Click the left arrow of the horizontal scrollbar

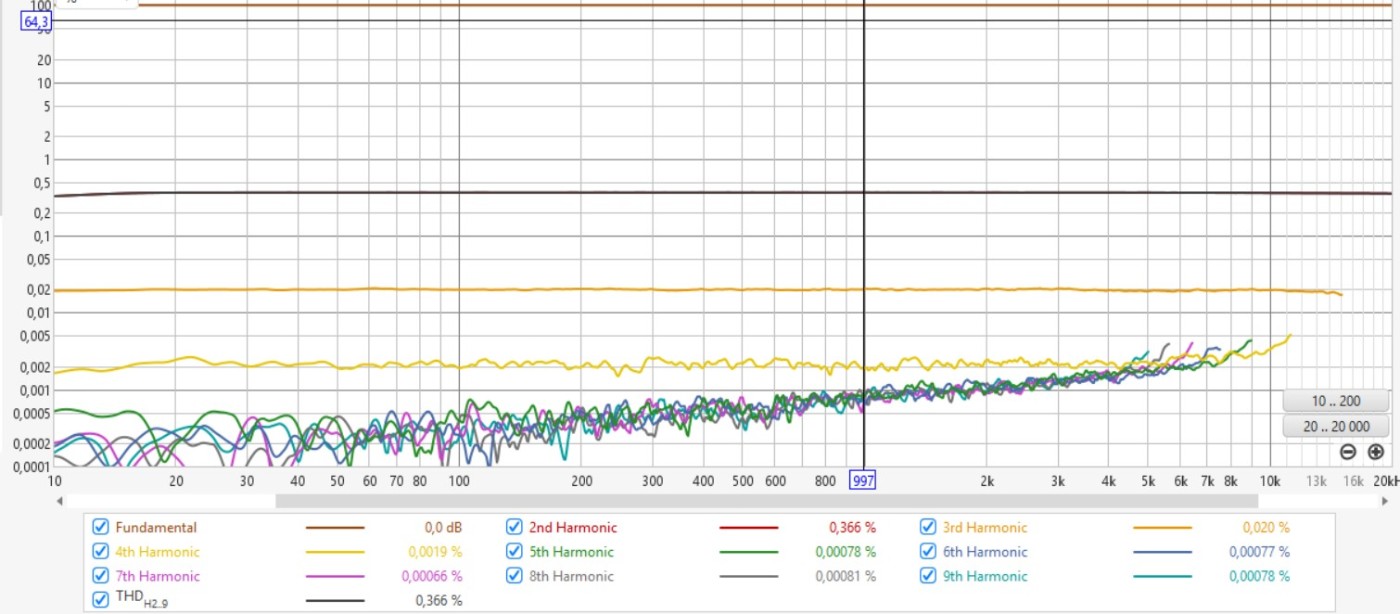click(x=59, y=501)
